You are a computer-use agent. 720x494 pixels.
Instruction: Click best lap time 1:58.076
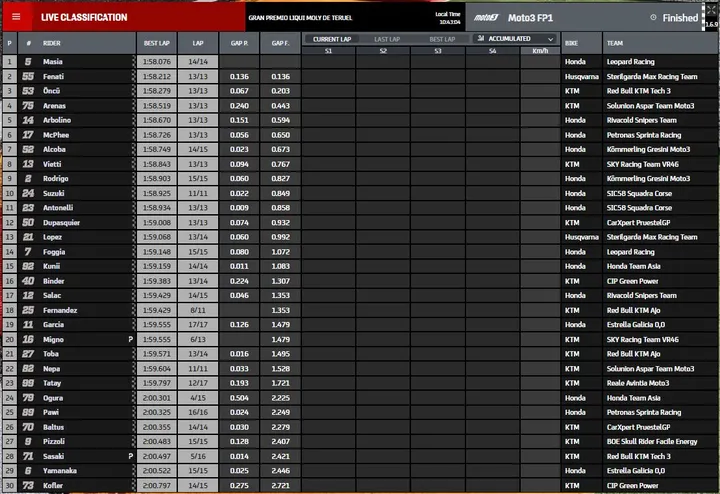click(157, 62)
